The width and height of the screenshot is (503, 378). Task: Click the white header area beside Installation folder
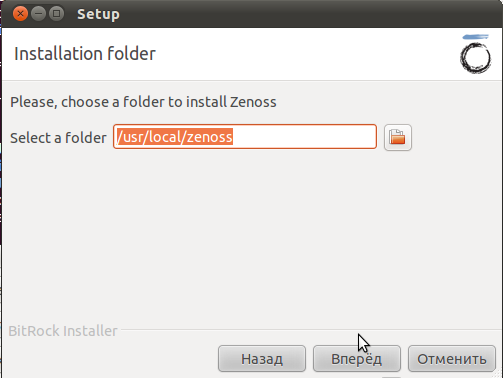click(307, 54)
